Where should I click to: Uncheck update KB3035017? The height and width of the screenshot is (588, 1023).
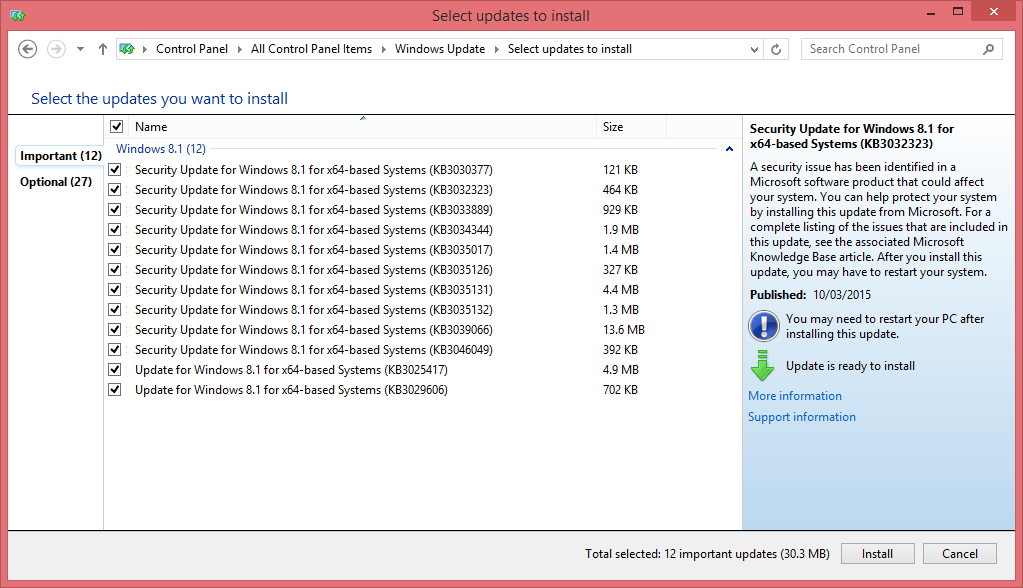[x=115, y=250]
